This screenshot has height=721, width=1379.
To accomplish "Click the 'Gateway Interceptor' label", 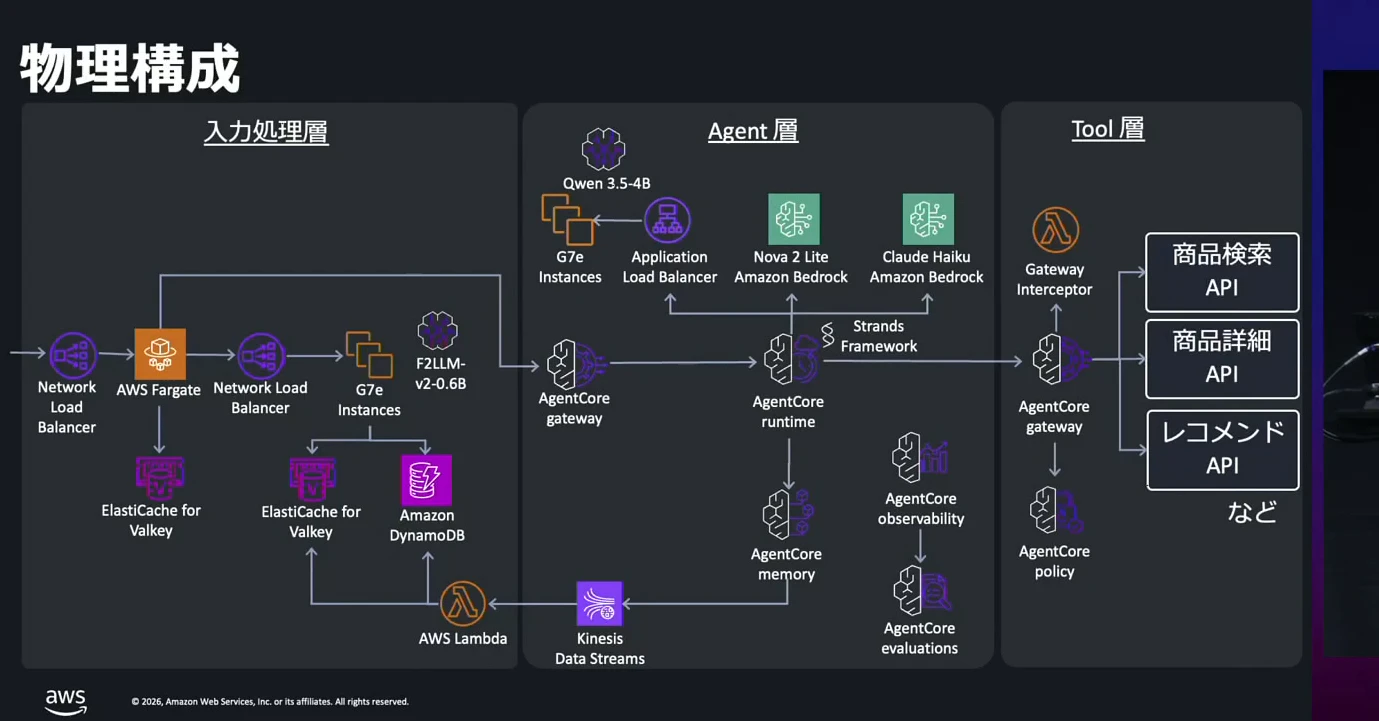I will click(x=1054, y=279).
